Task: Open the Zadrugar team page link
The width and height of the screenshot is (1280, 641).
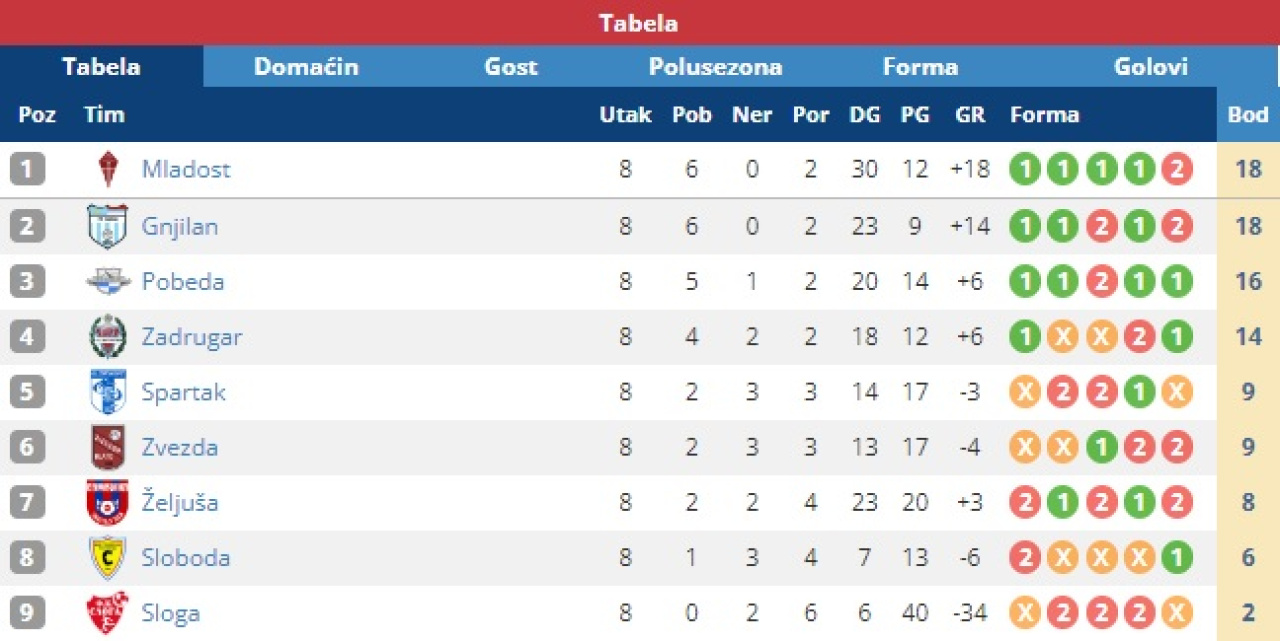Action: tap(192, 337)
